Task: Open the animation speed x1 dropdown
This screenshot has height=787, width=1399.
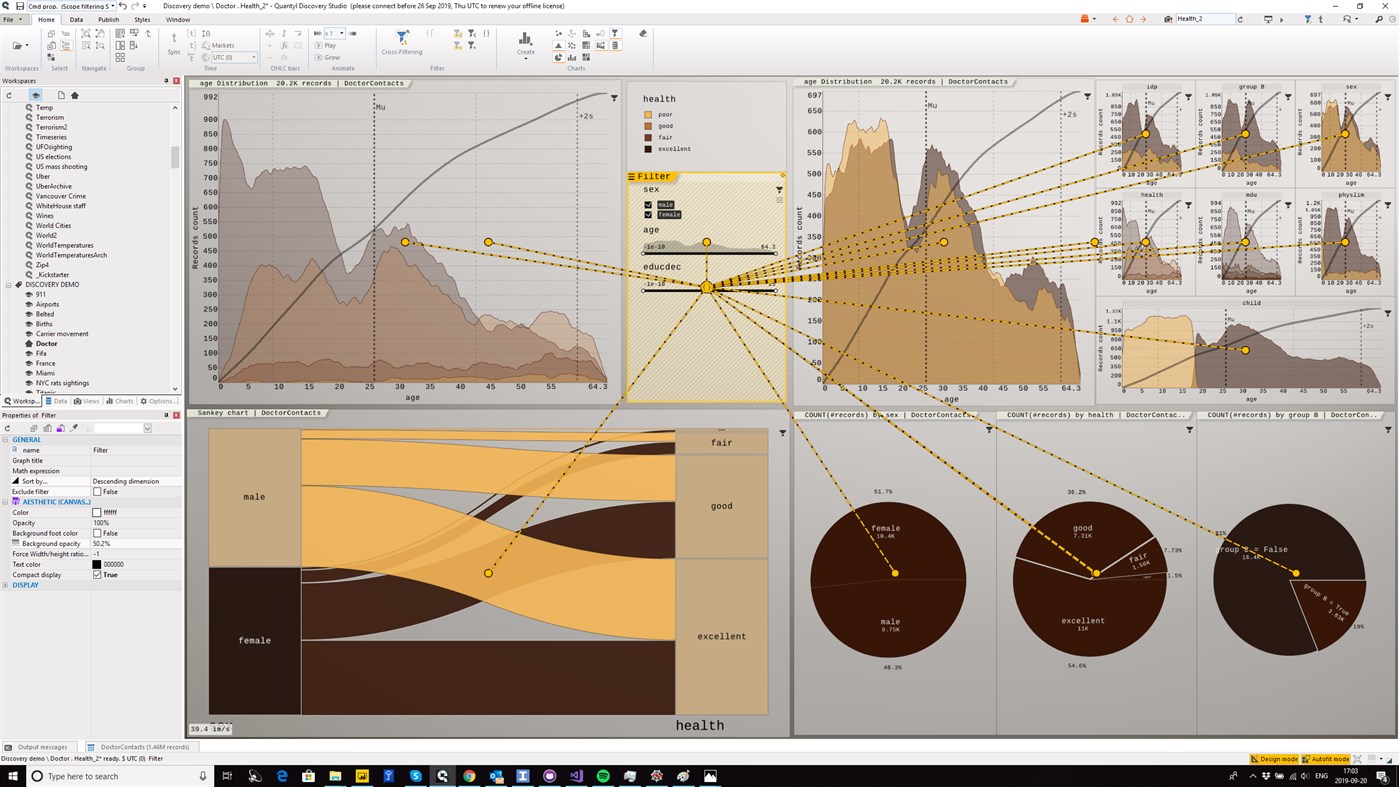Action: point(340,33)
